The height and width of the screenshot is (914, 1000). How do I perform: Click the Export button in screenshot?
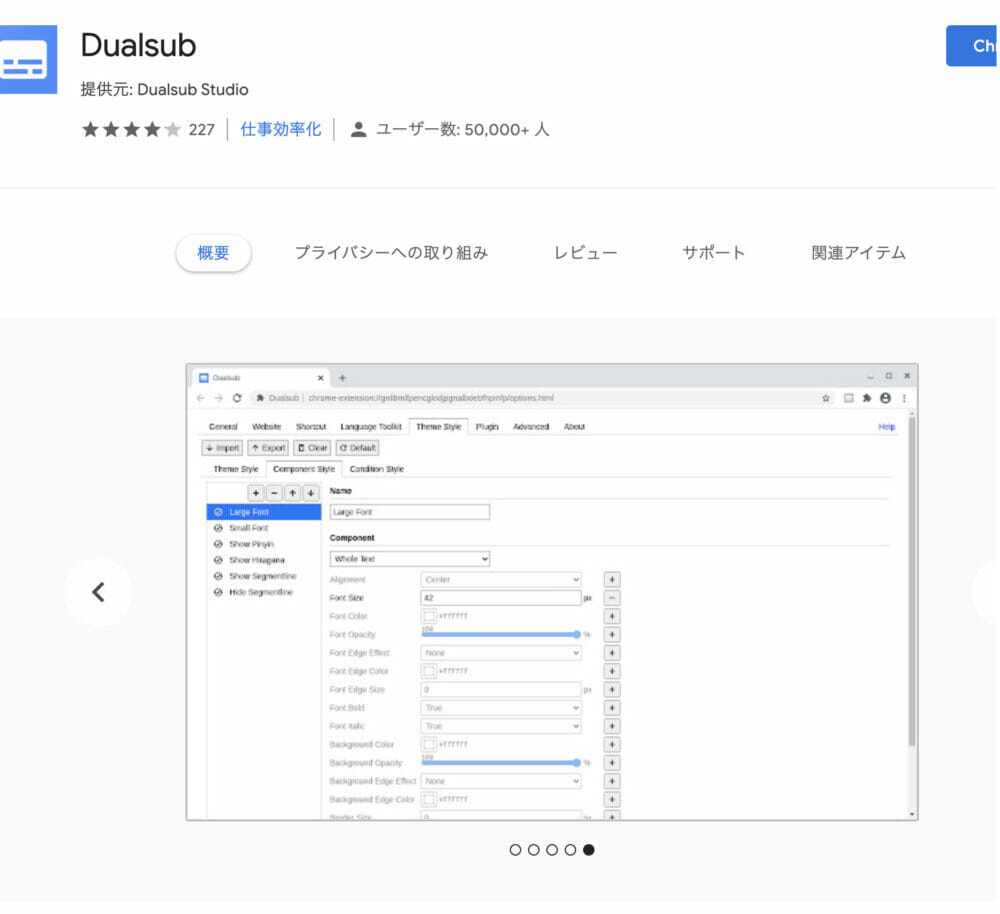(268, 448)
